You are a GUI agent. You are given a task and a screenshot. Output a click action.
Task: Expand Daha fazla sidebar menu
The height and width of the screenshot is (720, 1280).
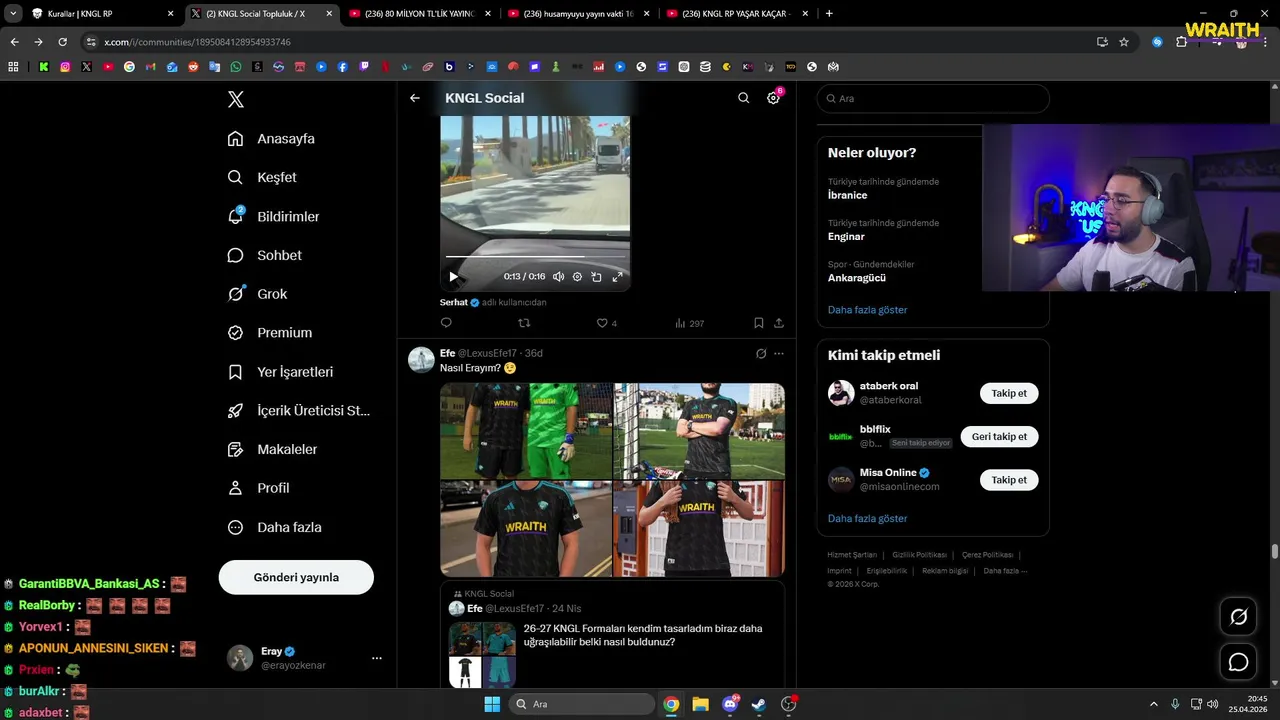(274, 527)
